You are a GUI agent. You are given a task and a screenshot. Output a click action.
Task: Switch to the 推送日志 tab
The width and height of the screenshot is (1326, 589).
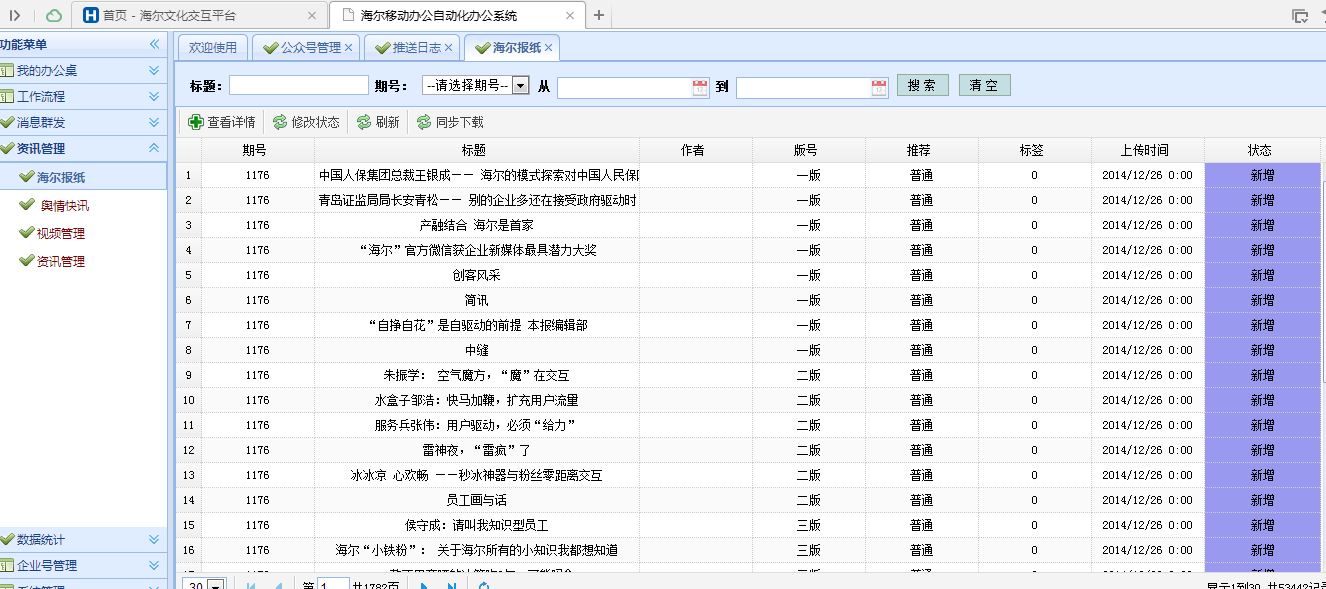point(410,47)
